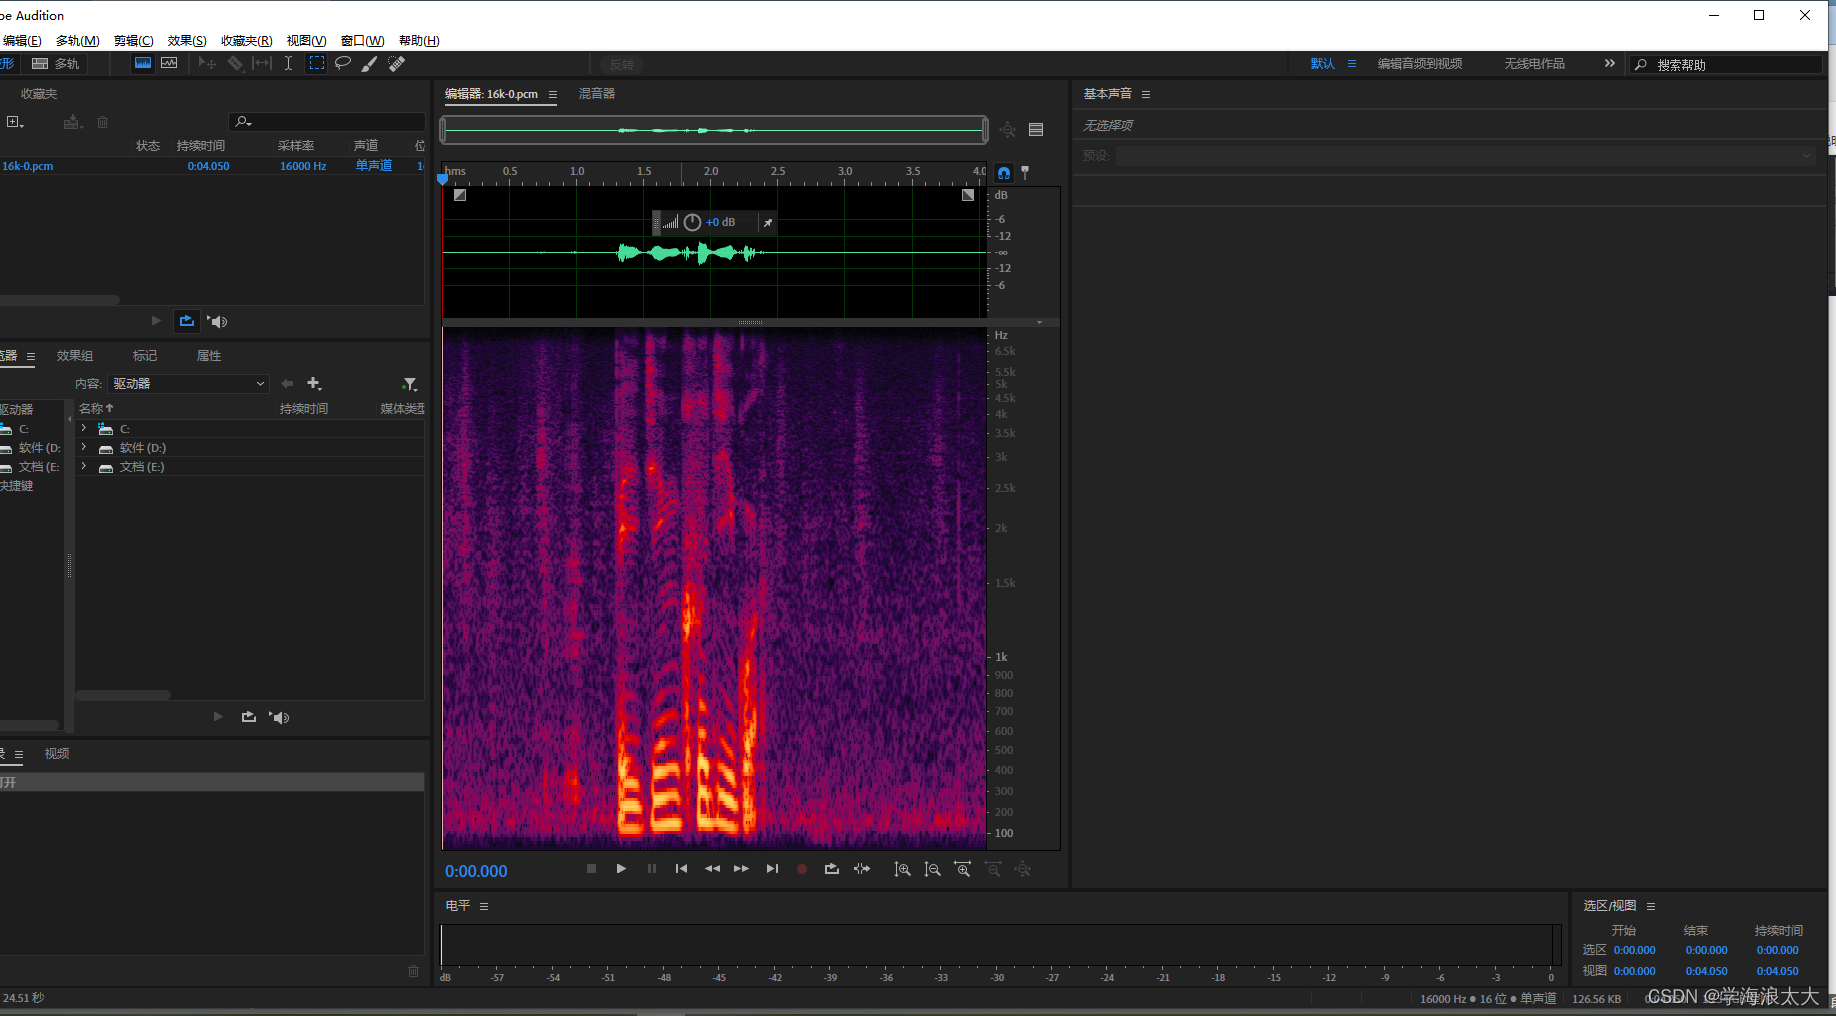Open the add shortcut plus dropdown

pyautogui.click(x=314, y=383)
